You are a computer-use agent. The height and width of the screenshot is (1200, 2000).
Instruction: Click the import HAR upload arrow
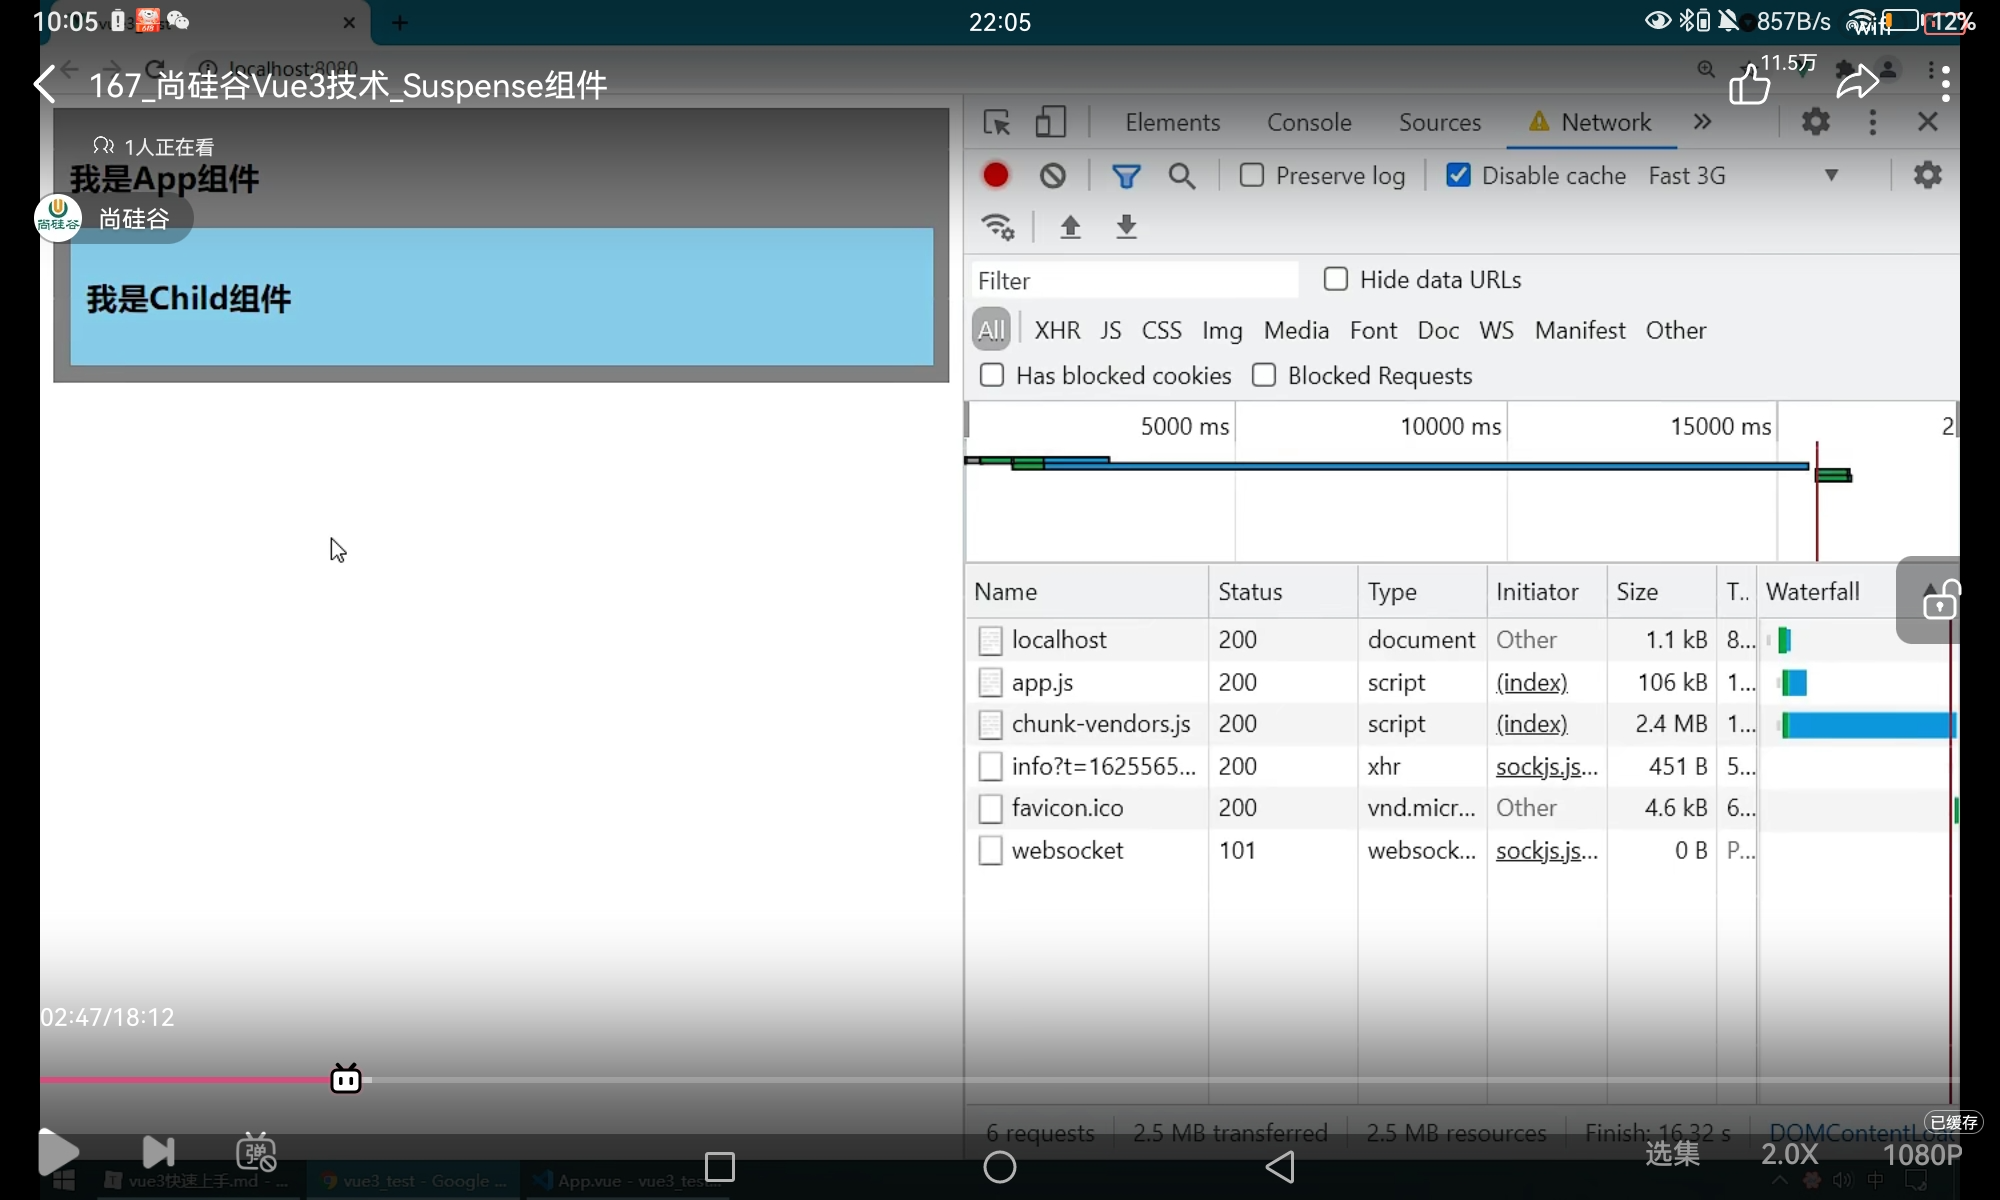[x=1070, y=227]
